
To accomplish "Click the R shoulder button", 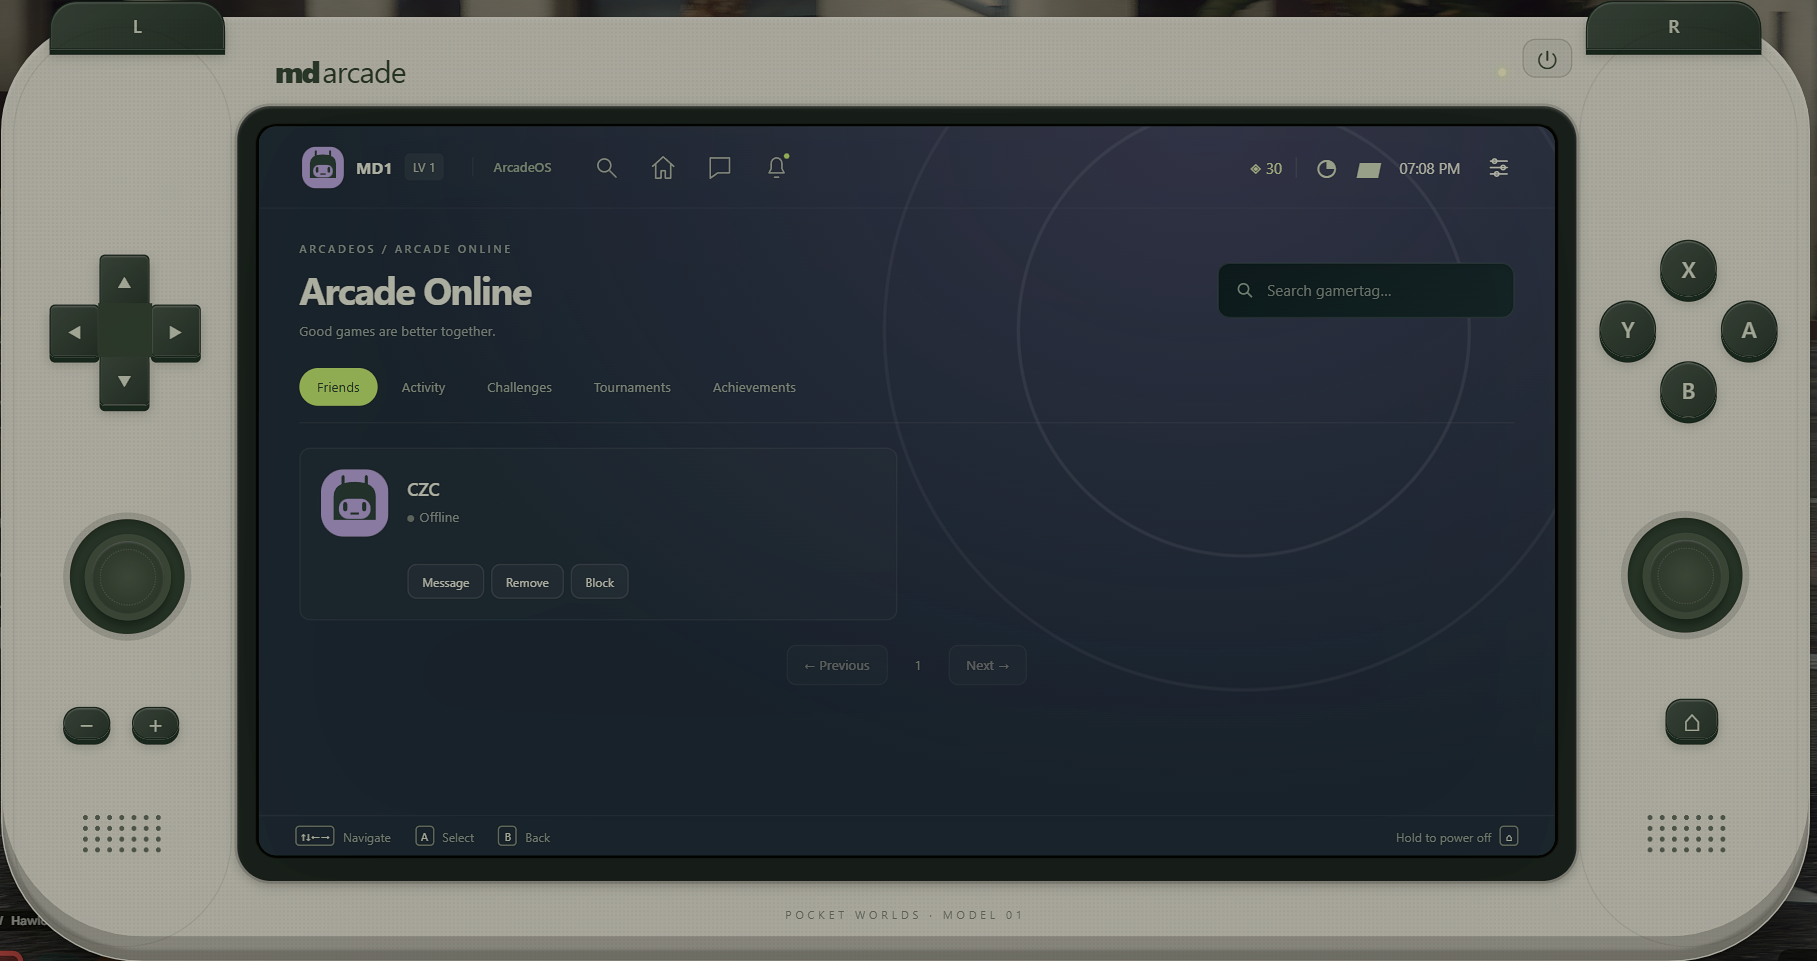I will click(x=1673, y=27).
